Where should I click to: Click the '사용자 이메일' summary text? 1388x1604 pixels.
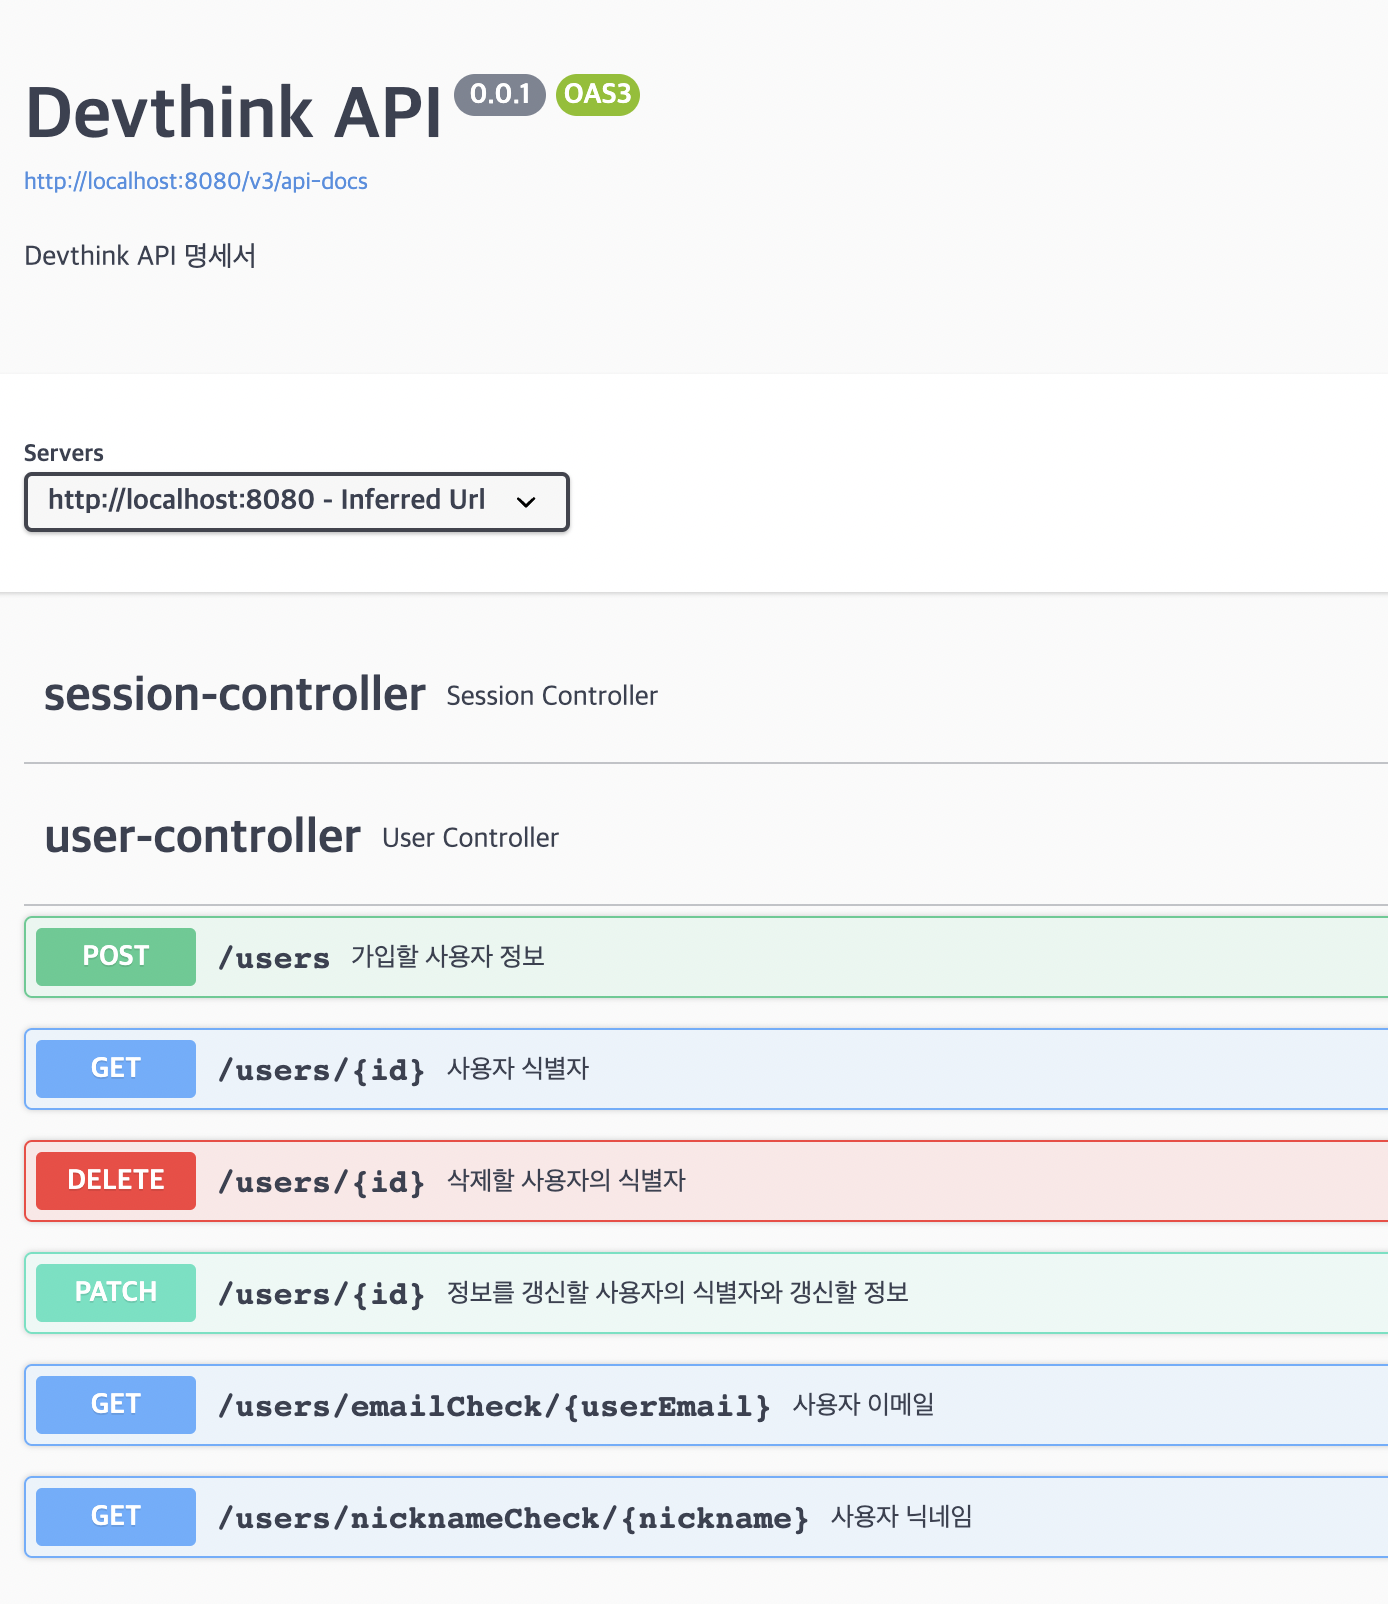coord(863,1405)
